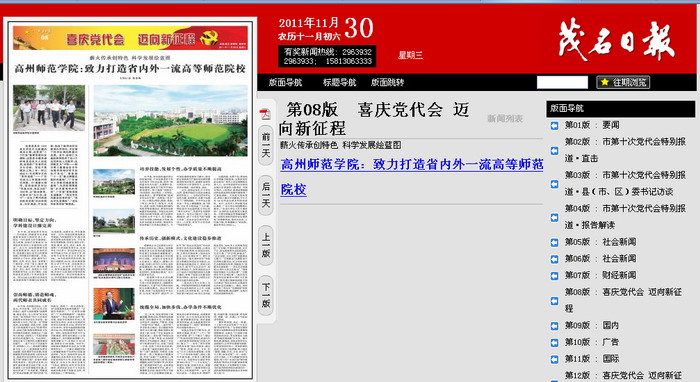Go to next day with 后一天 button
This screenshot has width=700, height=382.
pos(266,195)
